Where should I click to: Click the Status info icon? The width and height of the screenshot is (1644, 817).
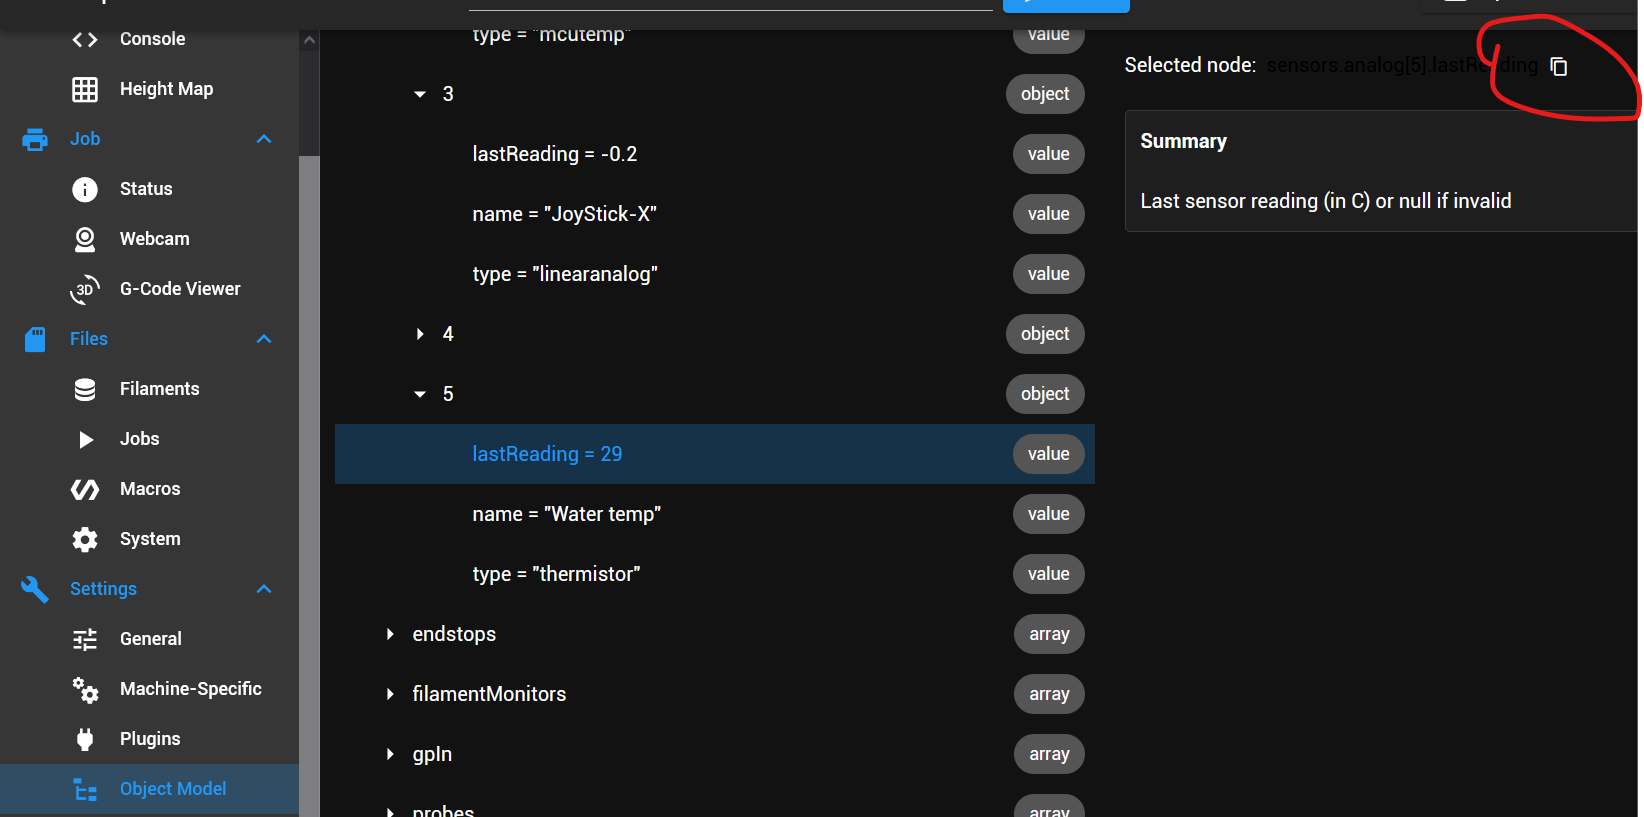coord(85,189)
